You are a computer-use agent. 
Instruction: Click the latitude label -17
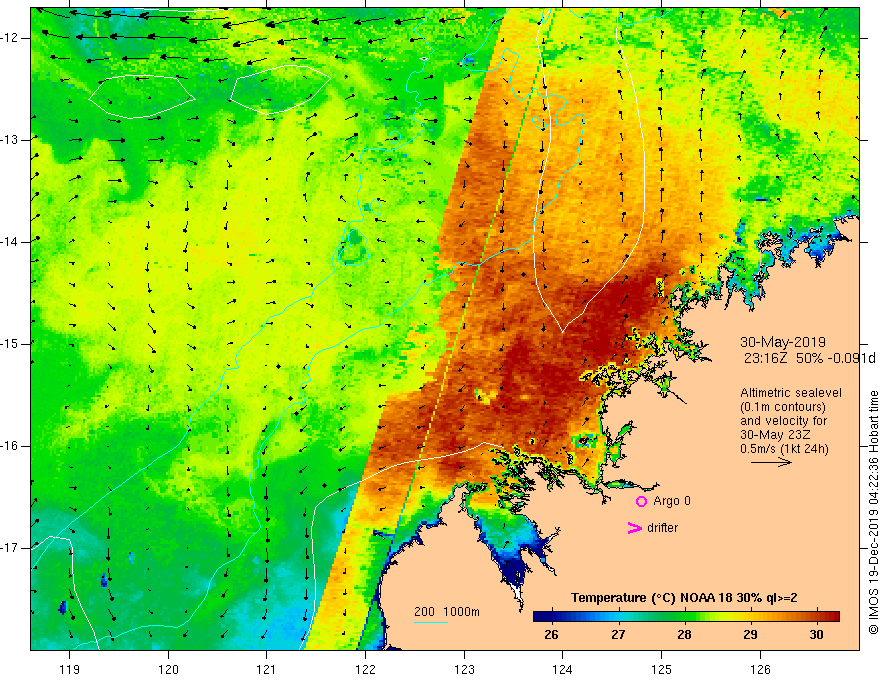point(10,548)
